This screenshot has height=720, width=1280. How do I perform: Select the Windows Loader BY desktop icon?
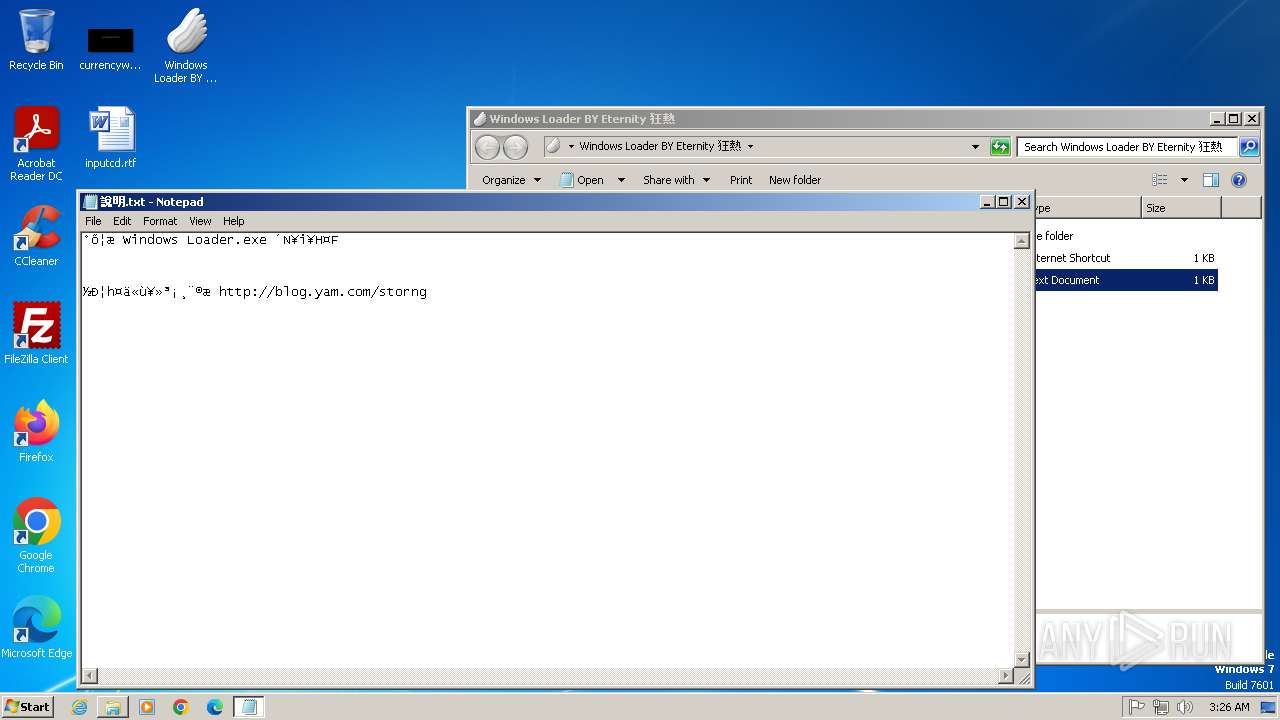pyautogui.click(x=186, y=46)
